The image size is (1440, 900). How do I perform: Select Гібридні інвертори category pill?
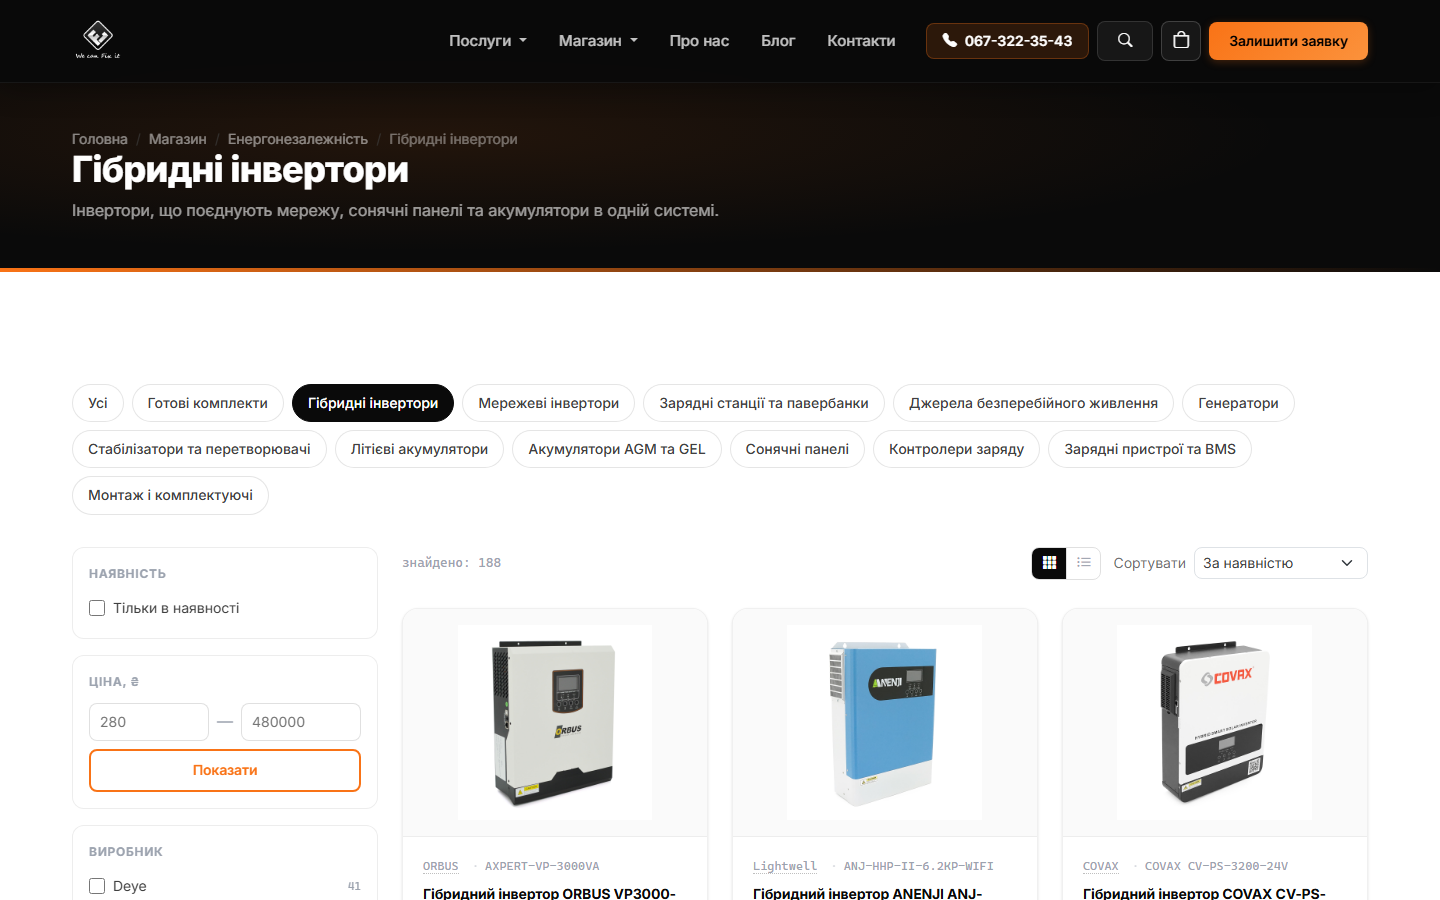pos(373,403)
